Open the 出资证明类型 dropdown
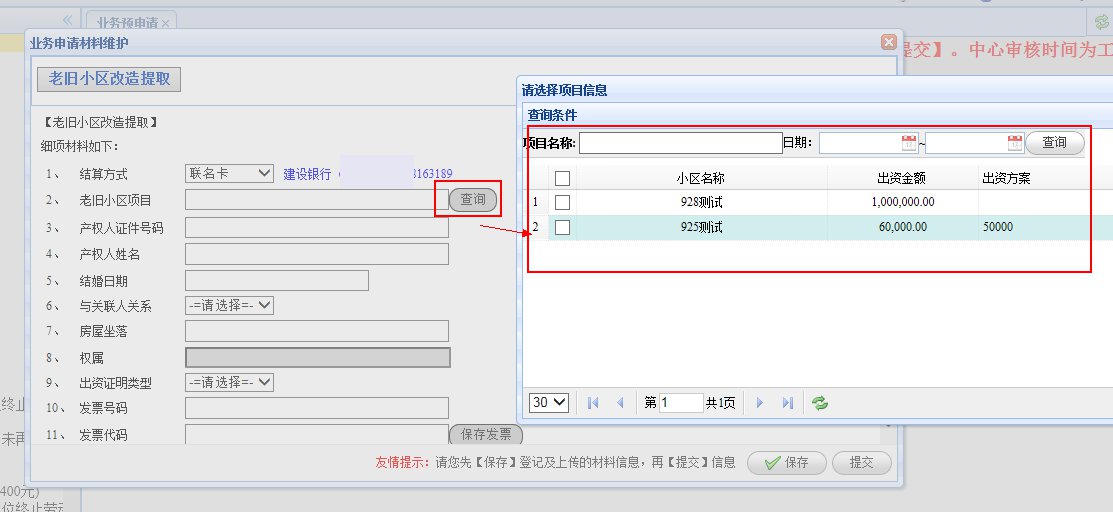This screenshot has height=512, width=1113. tap(230, 382)
